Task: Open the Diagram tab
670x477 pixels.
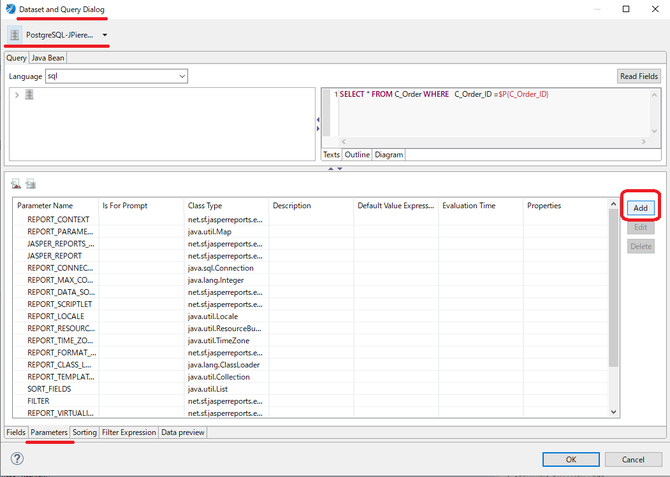Action: coord(388,155)
